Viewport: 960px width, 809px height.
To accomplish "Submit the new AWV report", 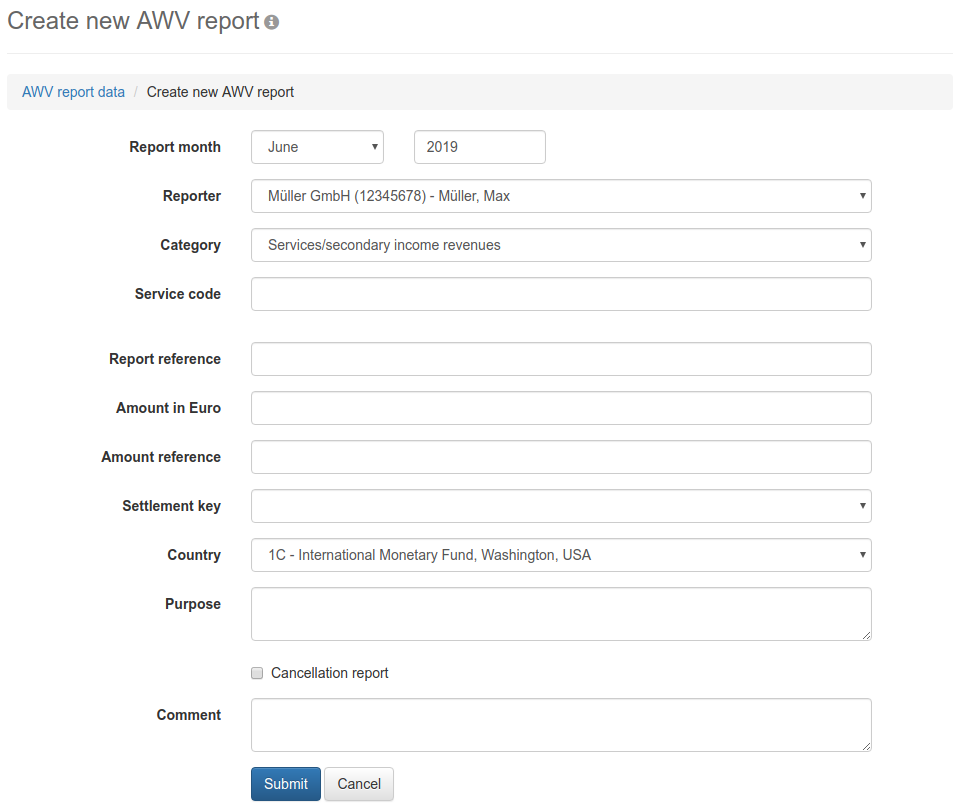I will coord(285,784).
